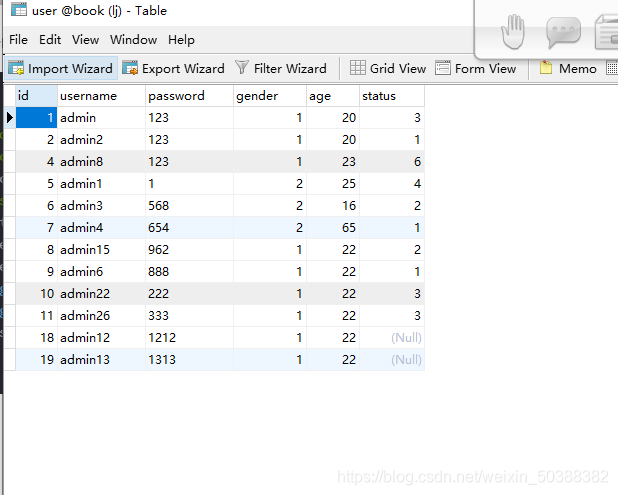Click the age column header

[333, 96]
